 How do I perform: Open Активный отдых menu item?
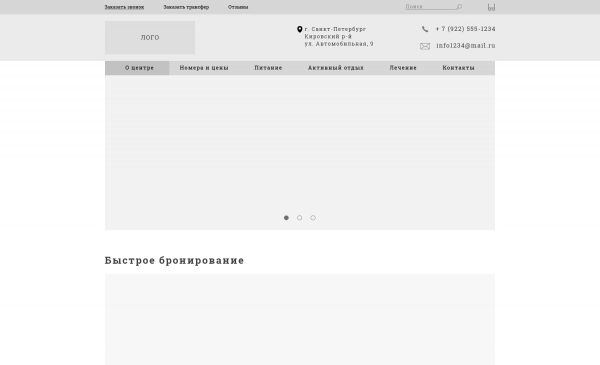coord(336,68)
